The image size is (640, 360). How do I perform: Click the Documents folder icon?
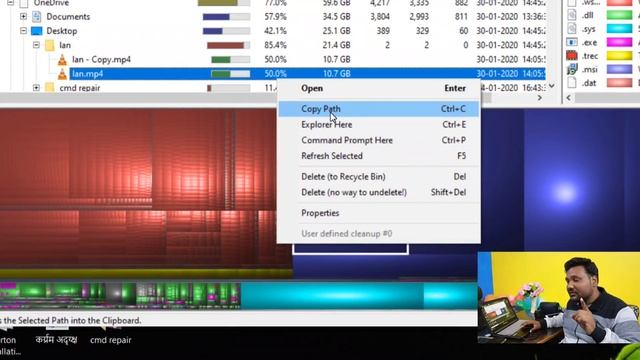point(37,17)
